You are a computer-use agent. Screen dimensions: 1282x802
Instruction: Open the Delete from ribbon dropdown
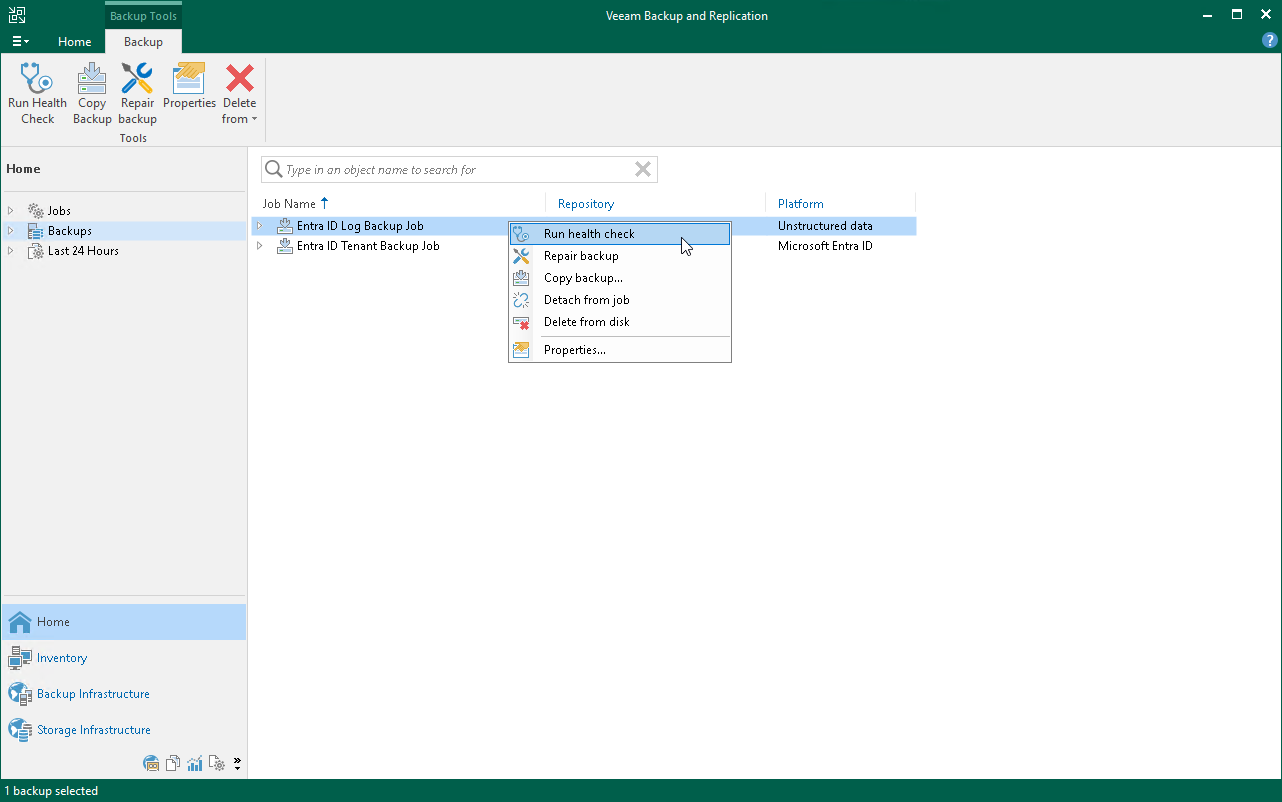pyautogui.click(x=240, y=94)
